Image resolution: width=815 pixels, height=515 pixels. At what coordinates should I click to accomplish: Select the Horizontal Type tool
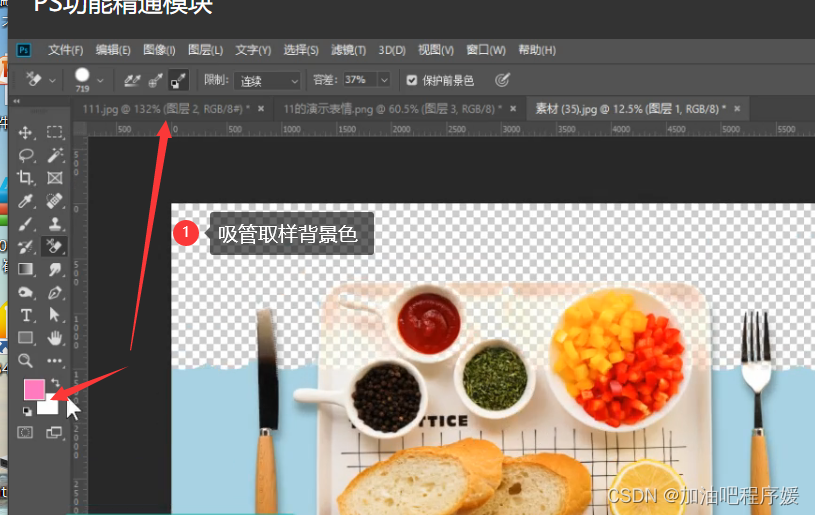(25, 315)
